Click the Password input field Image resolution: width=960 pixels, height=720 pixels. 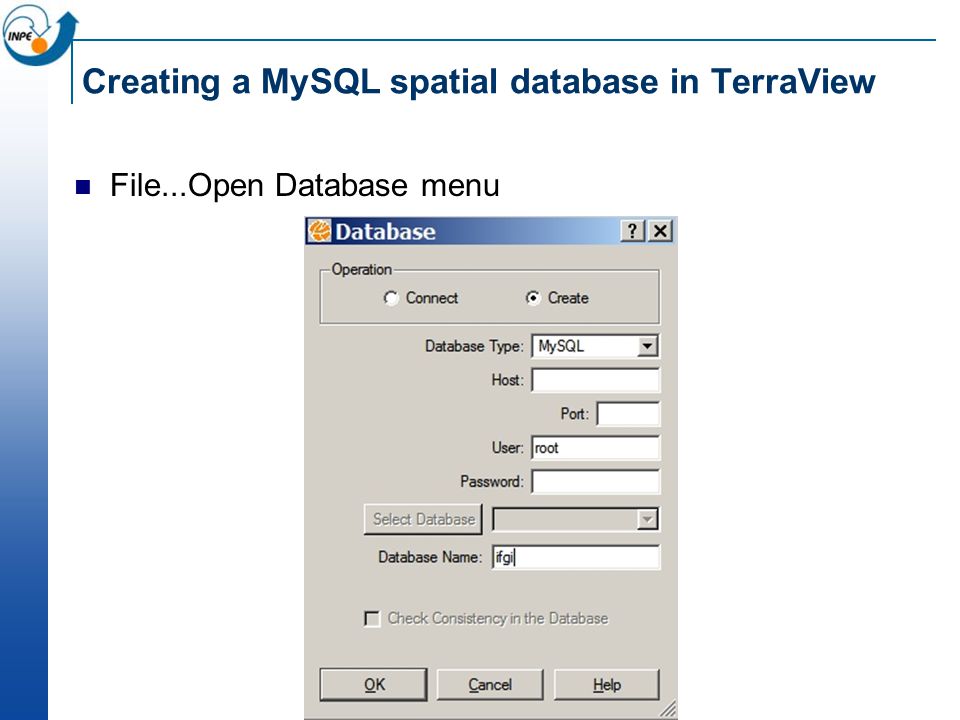click(x=595, y=481)
